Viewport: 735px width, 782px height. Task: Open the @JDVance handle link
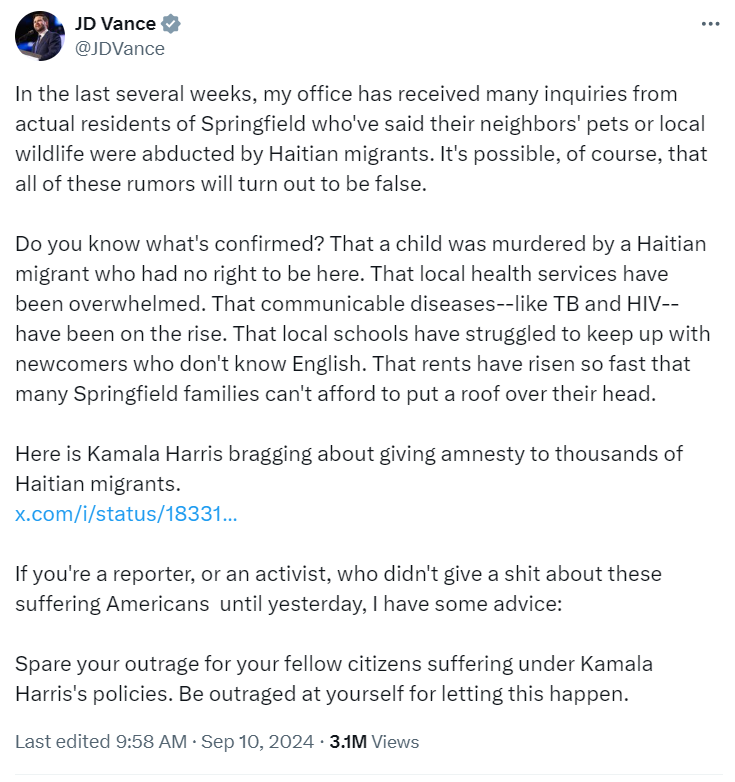pos(120,48)
